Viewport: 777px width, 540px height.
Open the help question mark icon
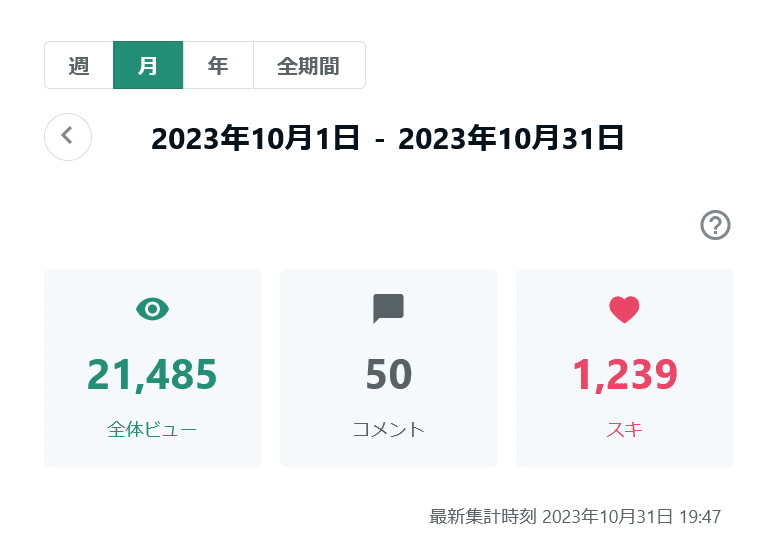point(715,225)
